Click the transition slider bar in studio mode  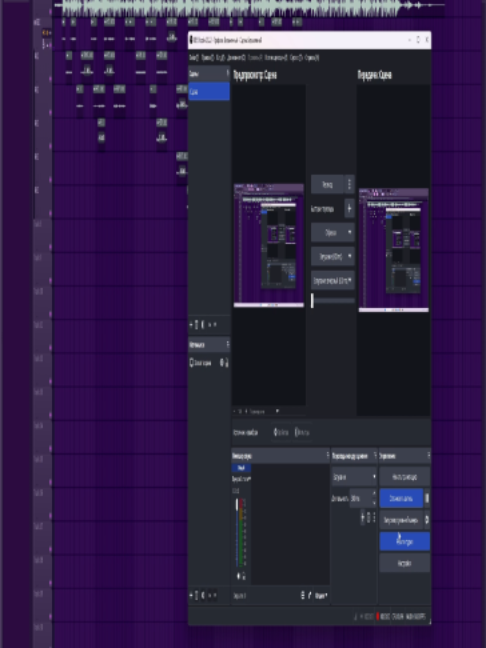pyautogui.click(x=333, y=300)
